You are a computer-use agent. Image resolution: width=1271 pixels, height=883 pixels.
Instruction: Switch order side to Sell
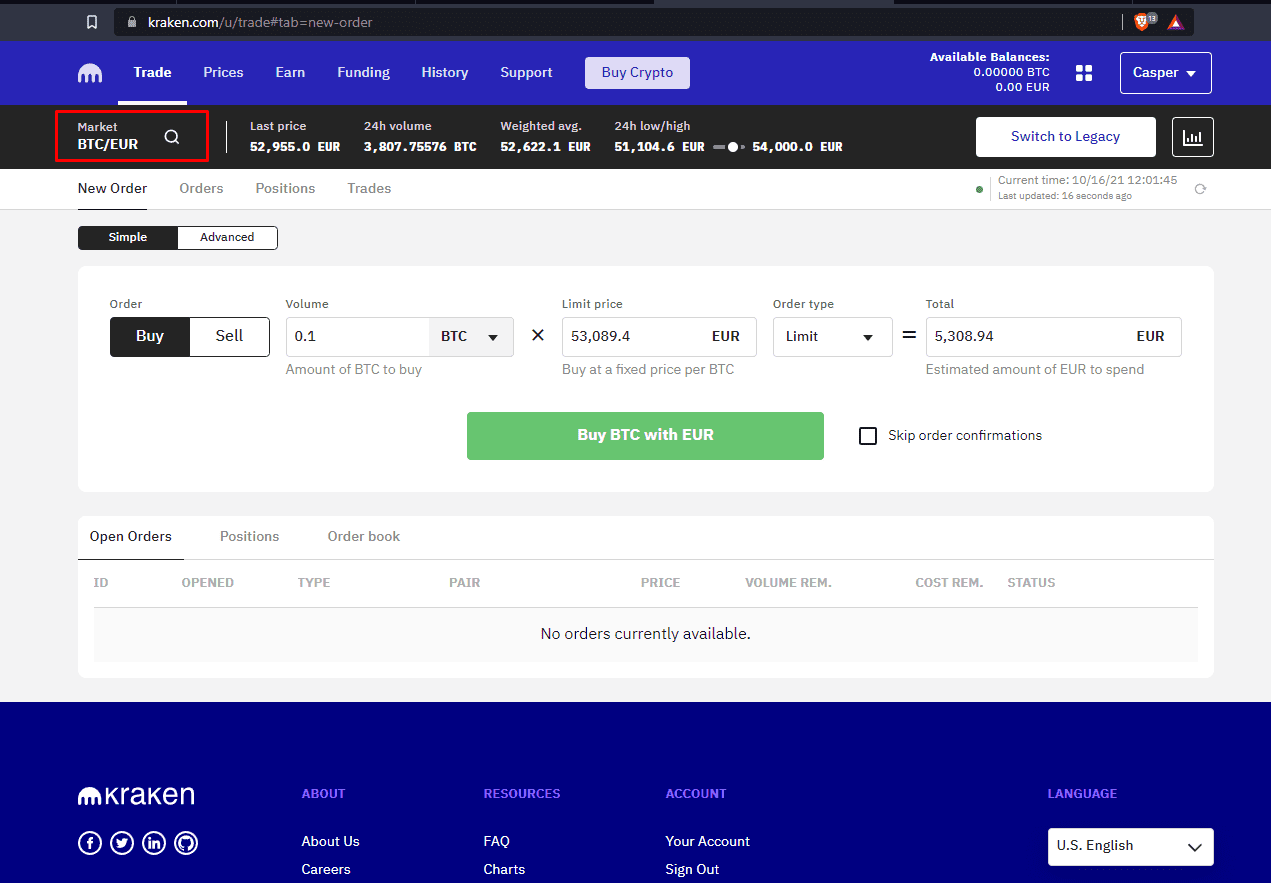229,337
